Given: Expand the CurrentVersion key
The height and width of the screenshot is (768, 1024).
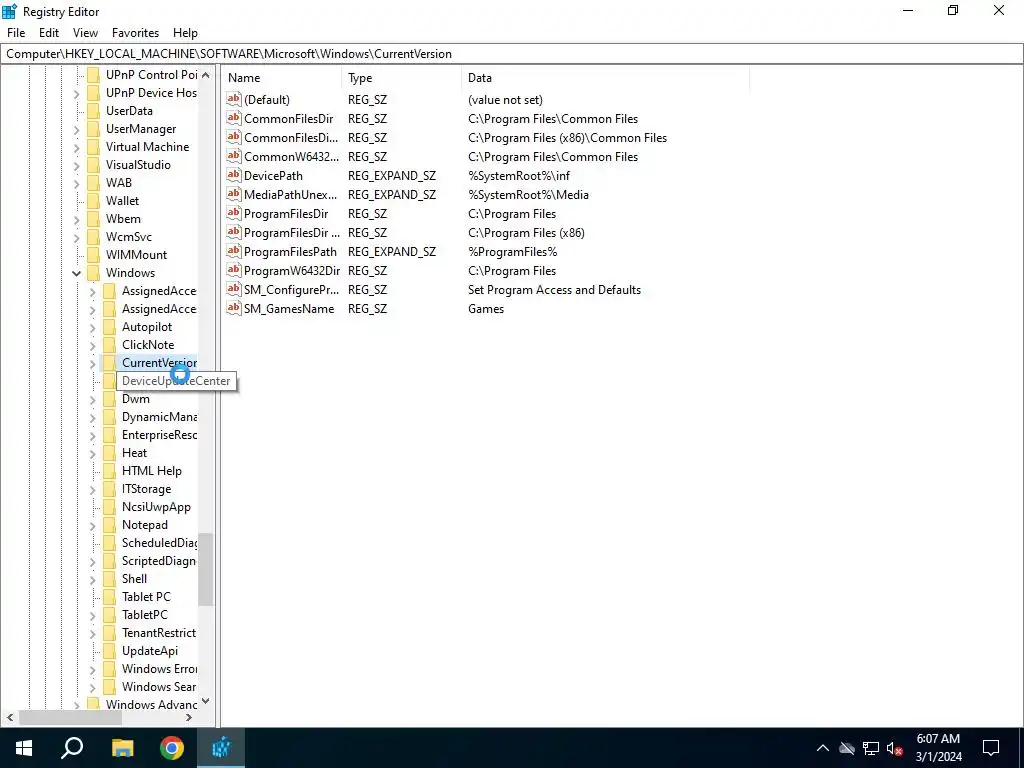Looking at the screenshot, I should pos(92,363).
